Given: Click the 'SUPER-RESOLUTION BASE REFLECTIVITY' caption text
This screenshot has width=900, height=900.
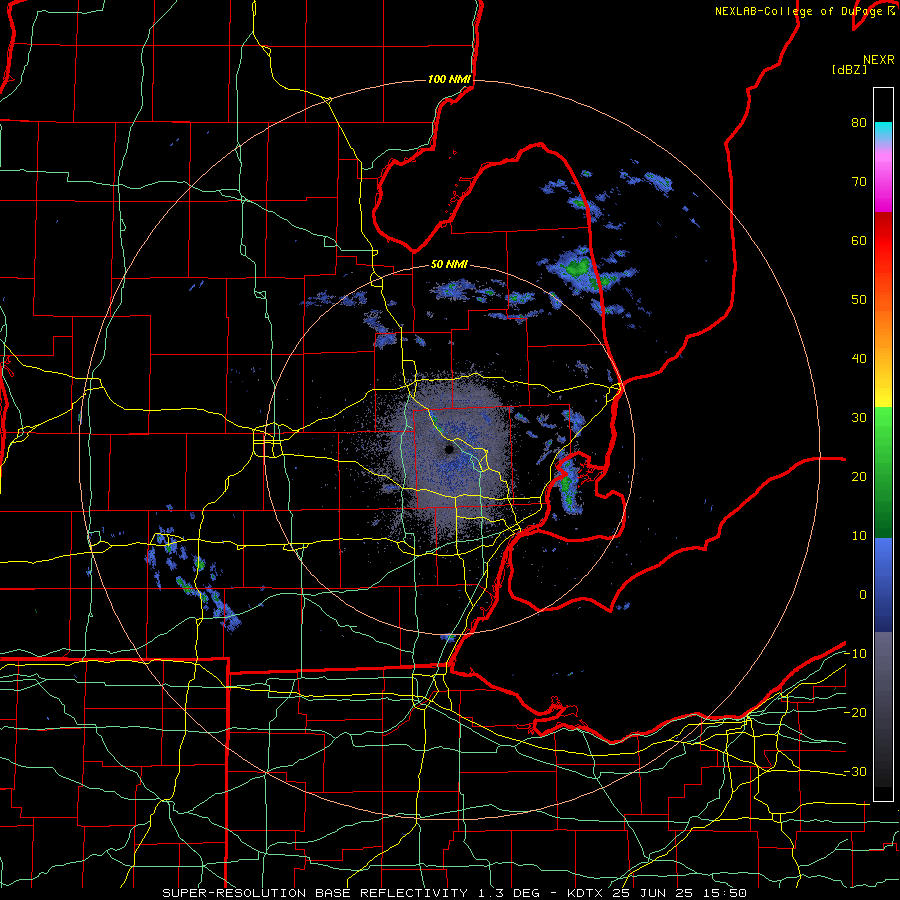Looking at the screenshot, I should pyautogui.click(x=313, y=893).
